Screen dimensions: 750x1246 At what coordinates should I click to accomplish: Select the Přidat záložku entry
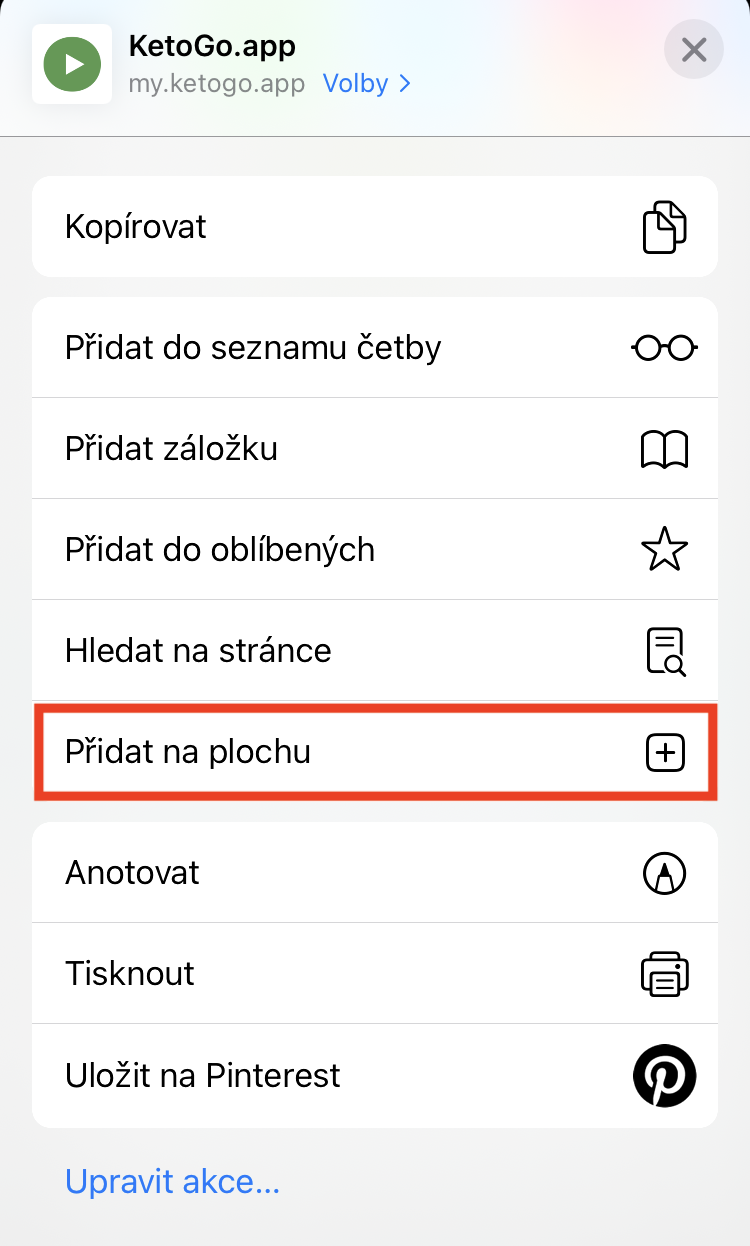pos(171,449)
